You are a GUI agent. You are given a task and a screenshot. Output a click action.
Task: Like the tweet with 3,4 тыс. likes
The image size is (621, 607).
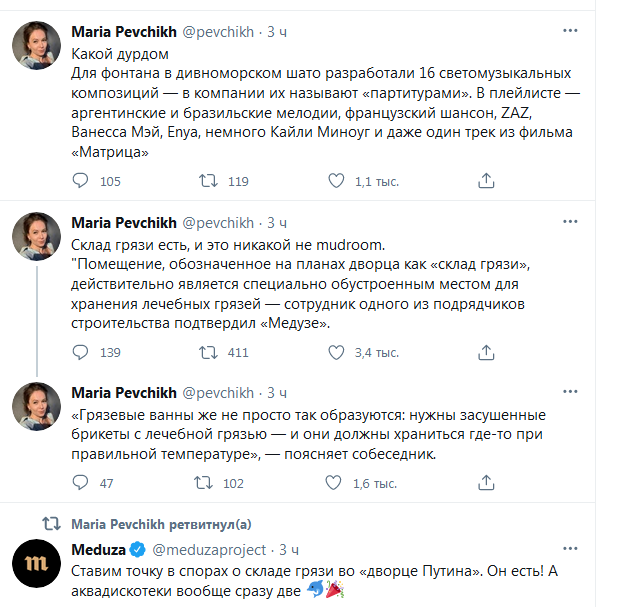tap(338, 352)
